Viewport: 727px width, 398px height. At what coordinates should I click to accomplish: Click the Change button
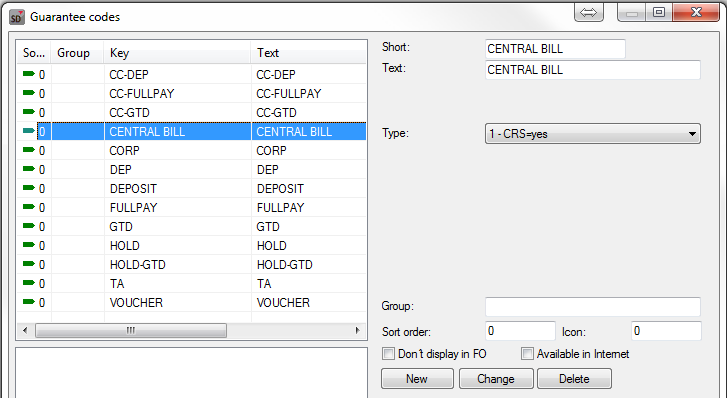tap(496, 379)
